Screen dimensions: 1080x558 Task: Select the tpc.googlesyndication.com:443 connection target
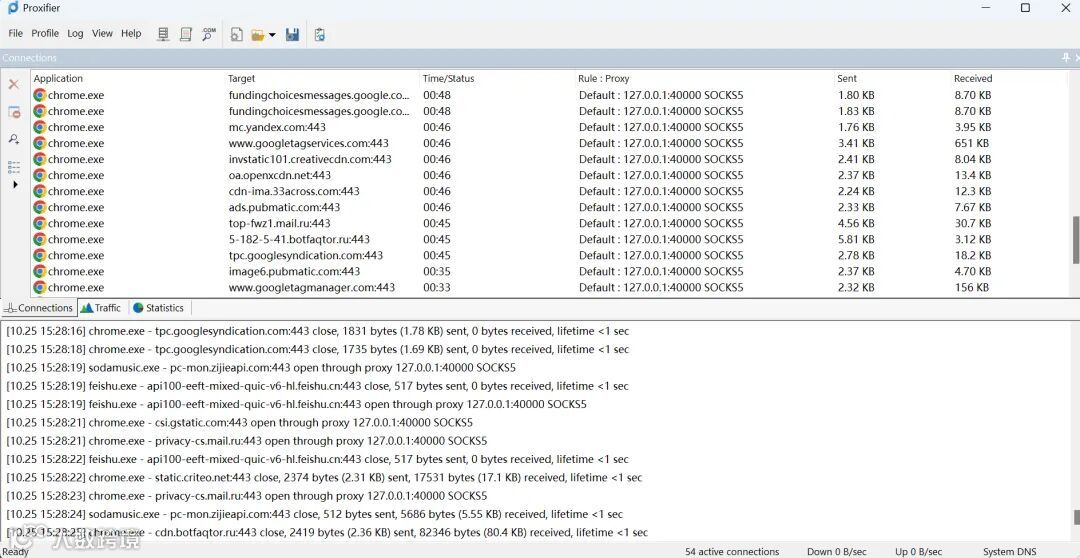[x=306, y=256]
